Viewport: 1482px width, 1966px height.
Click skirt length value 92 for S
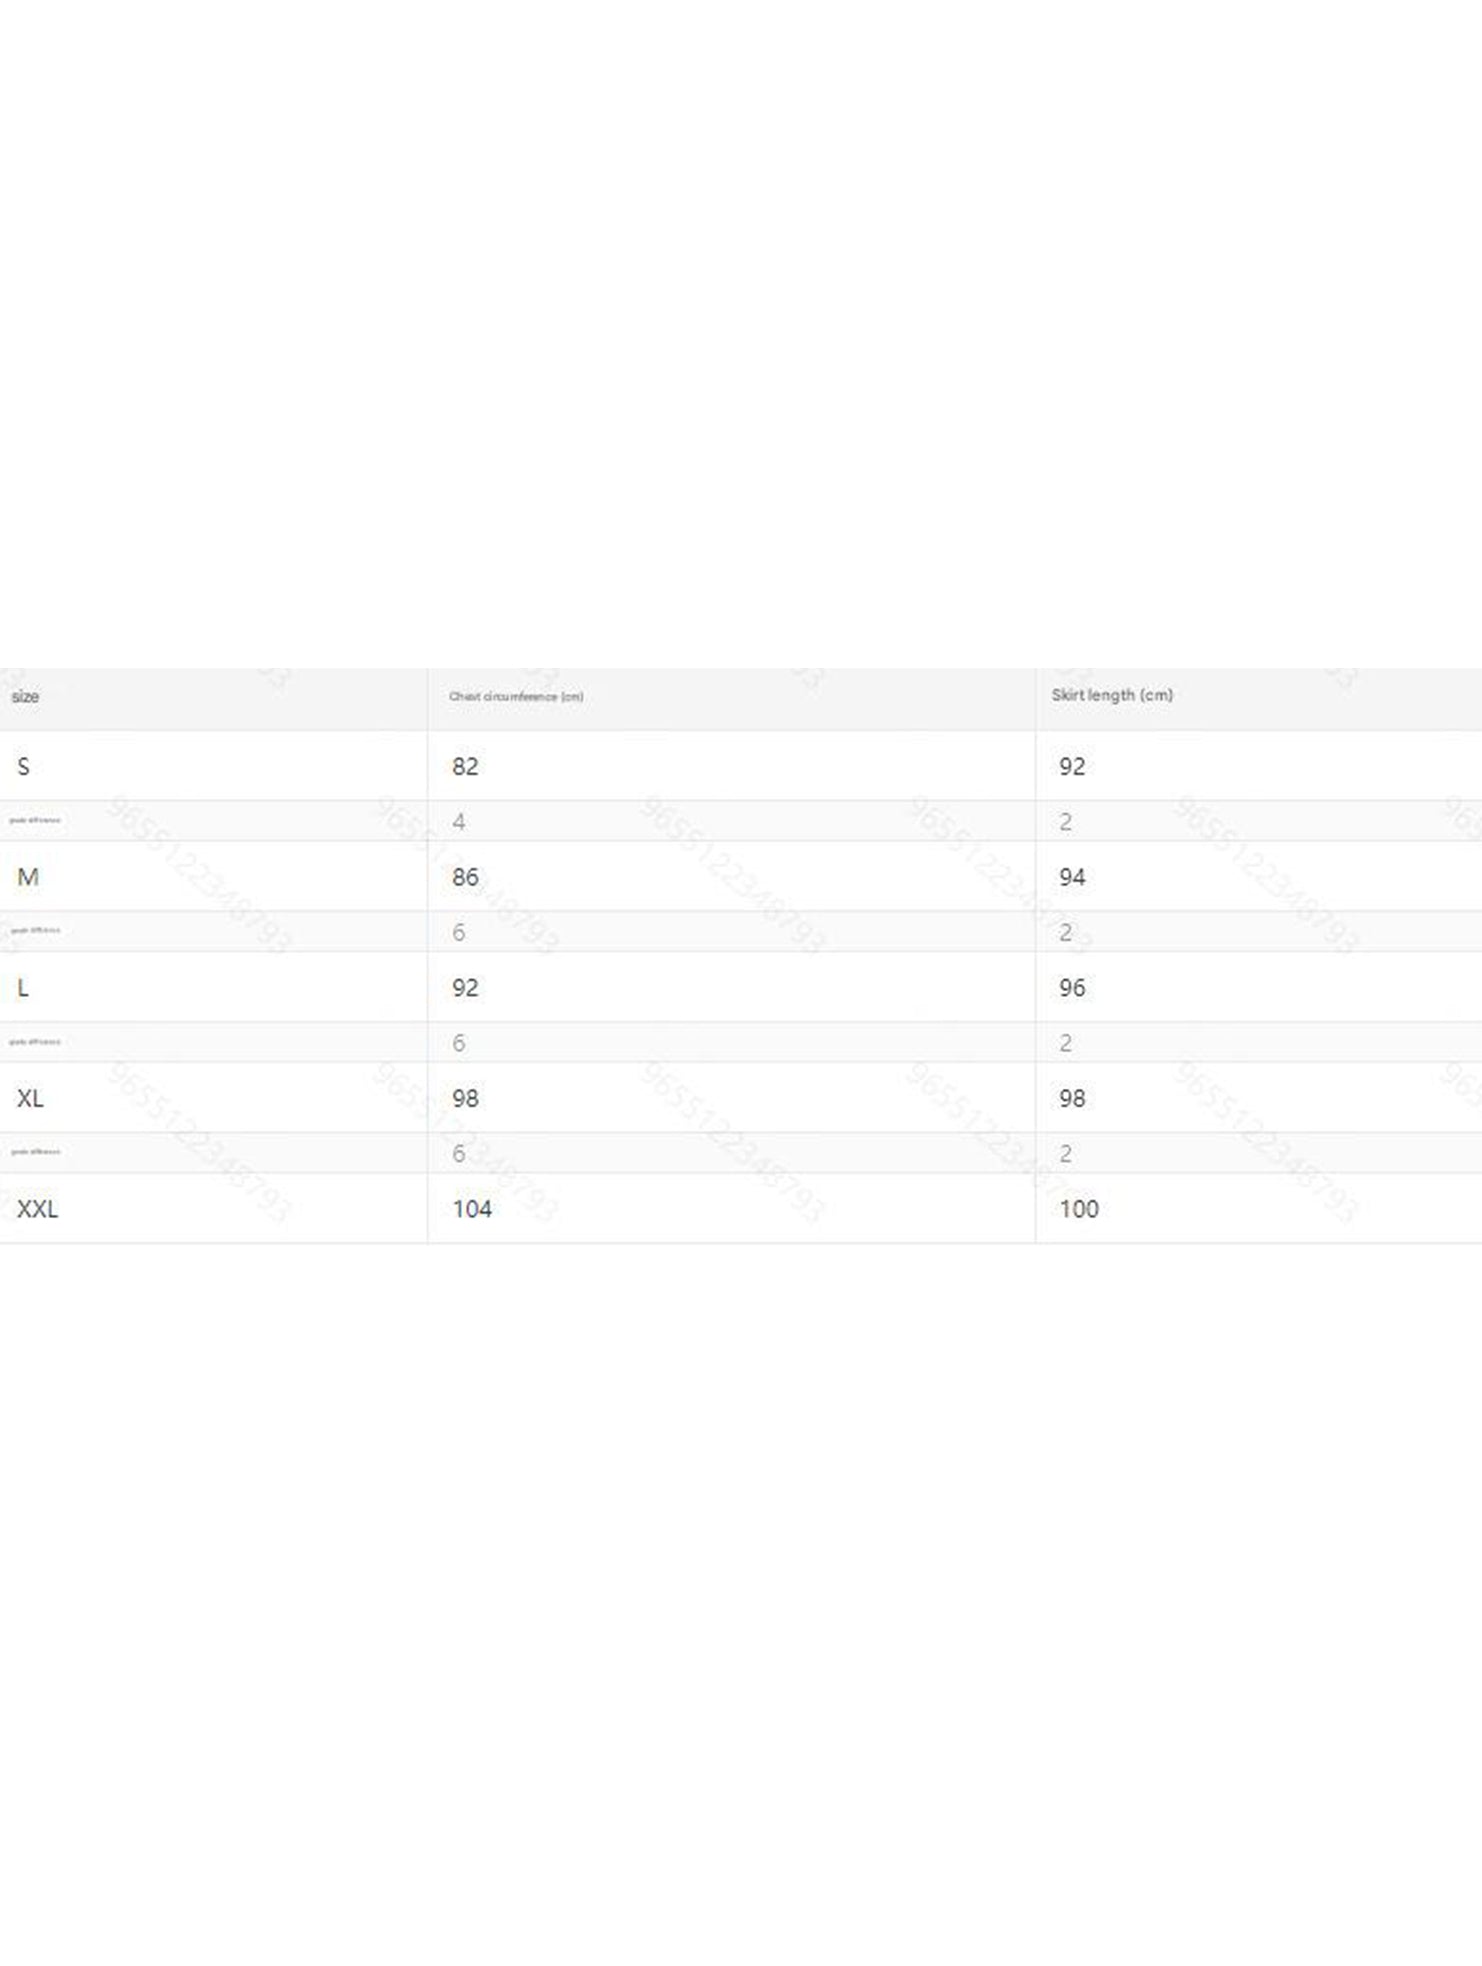pyautogui.click(x=1072, y=767)
